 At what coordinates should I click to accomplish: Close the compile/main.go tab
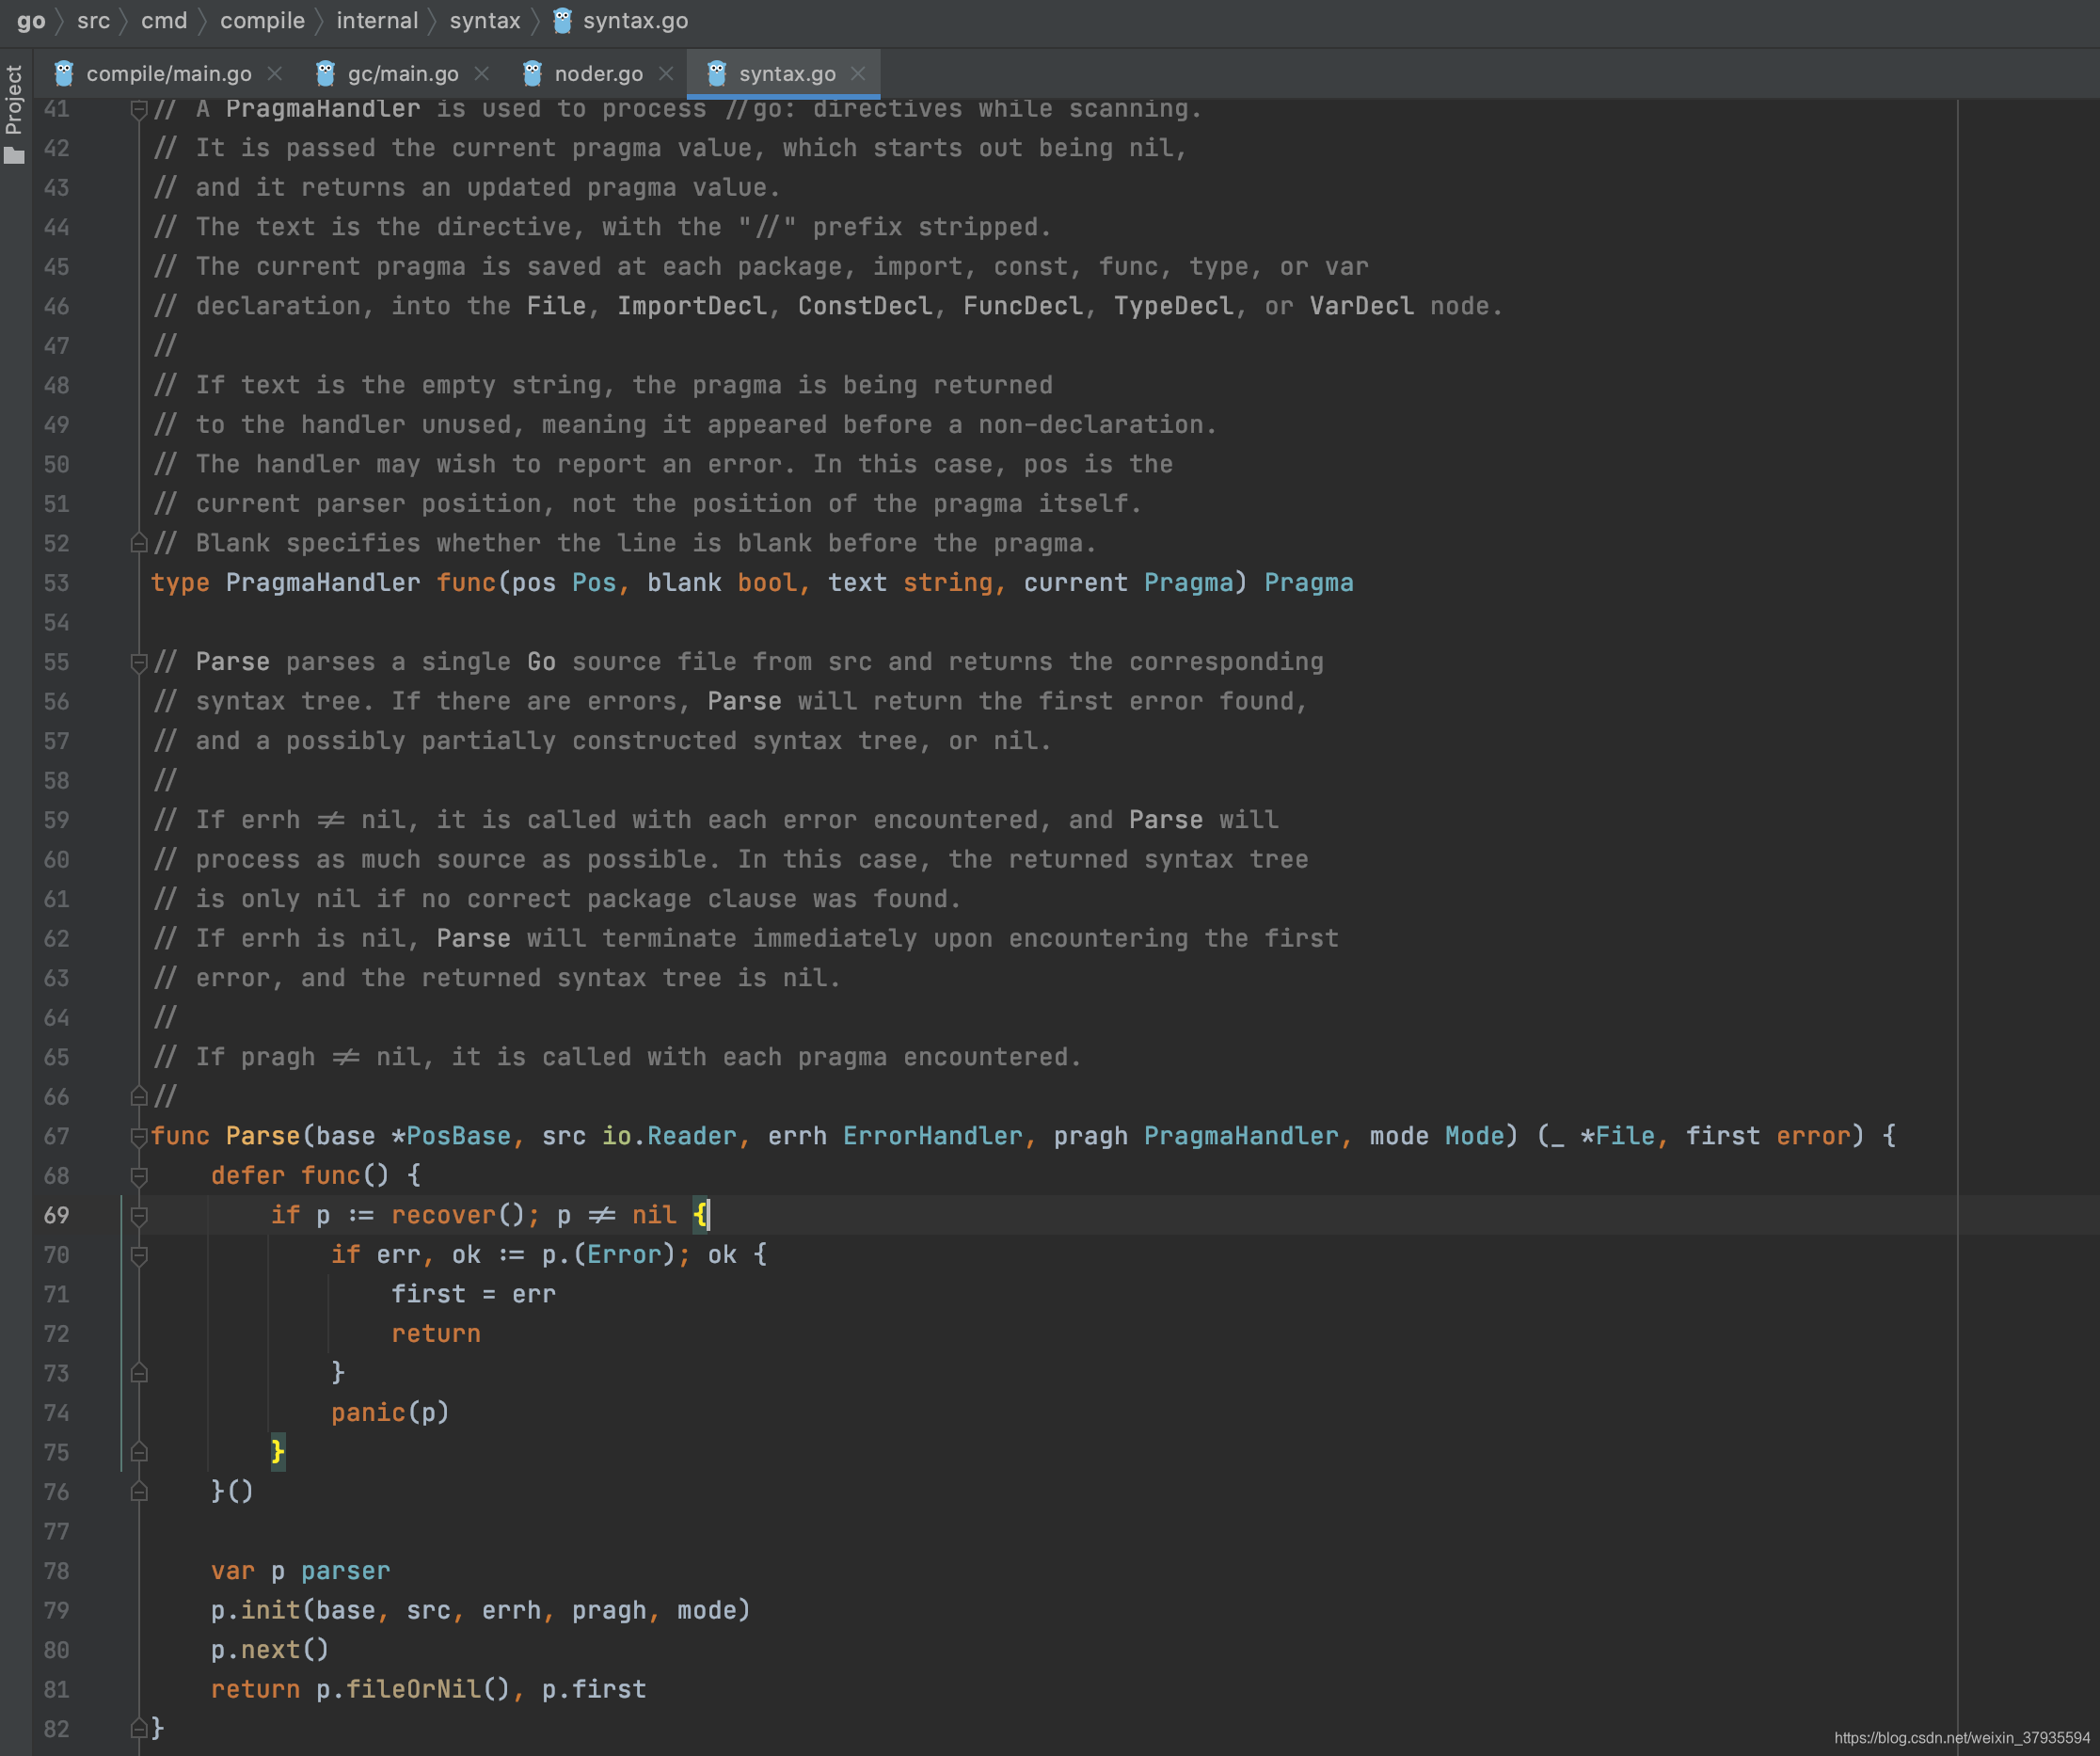coord(275,74)
